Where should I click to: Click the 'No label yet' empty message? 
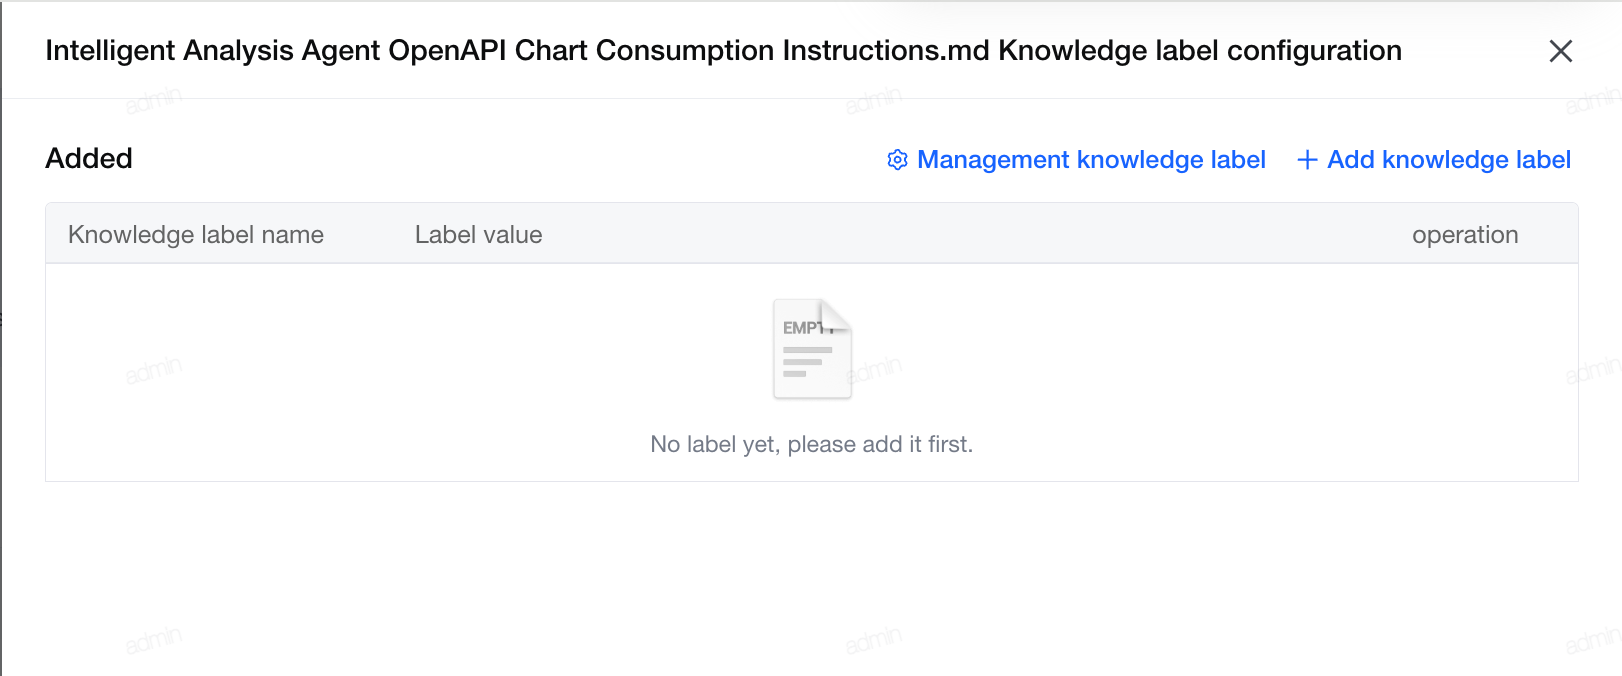[x=811, y=444]
